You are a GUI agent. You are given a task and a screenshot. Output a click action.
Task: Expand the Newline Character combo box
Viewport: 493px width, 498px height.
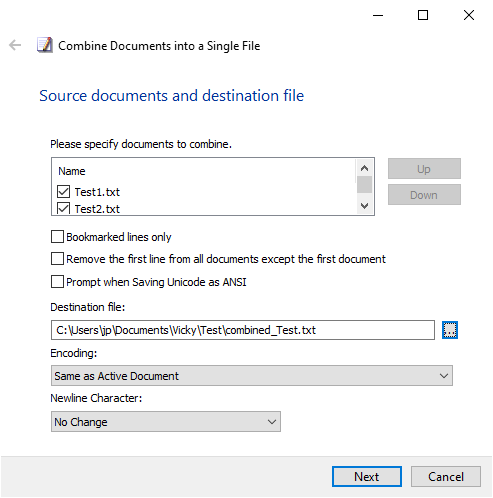pos(166,422)
